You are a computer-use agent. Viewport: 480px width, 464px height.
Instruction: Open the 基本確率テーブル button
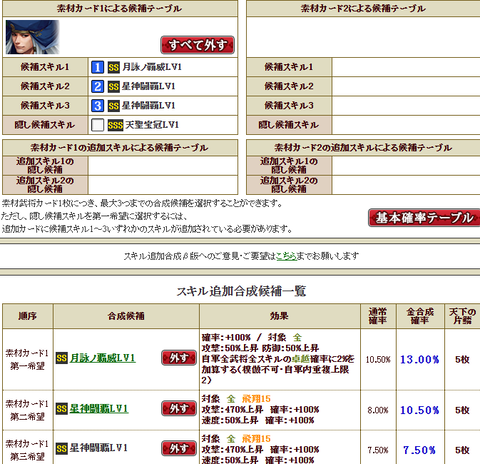click(x=424, y=218)
